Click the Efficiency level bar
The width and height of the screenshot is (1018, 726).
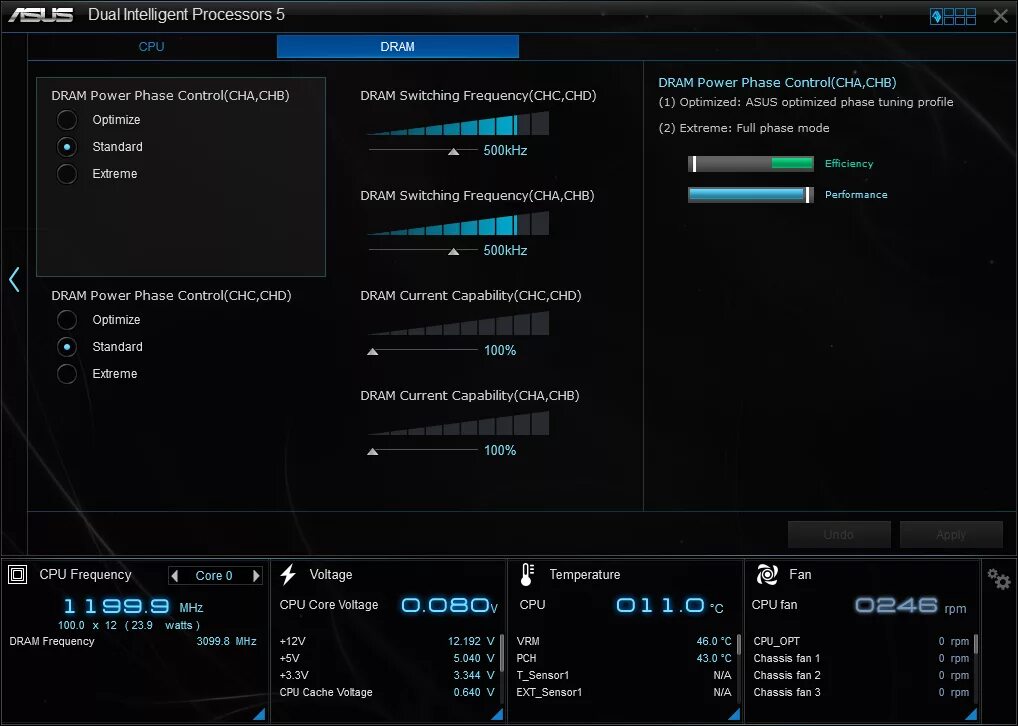tap(751, 164)
